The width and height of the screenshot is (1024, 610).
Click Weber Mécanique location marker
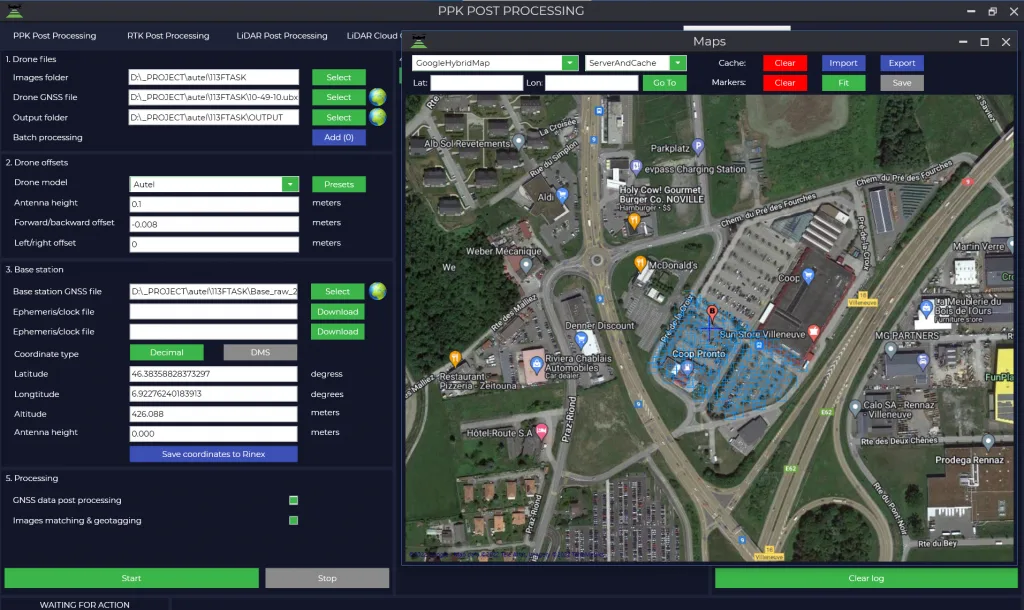(526, 265)
